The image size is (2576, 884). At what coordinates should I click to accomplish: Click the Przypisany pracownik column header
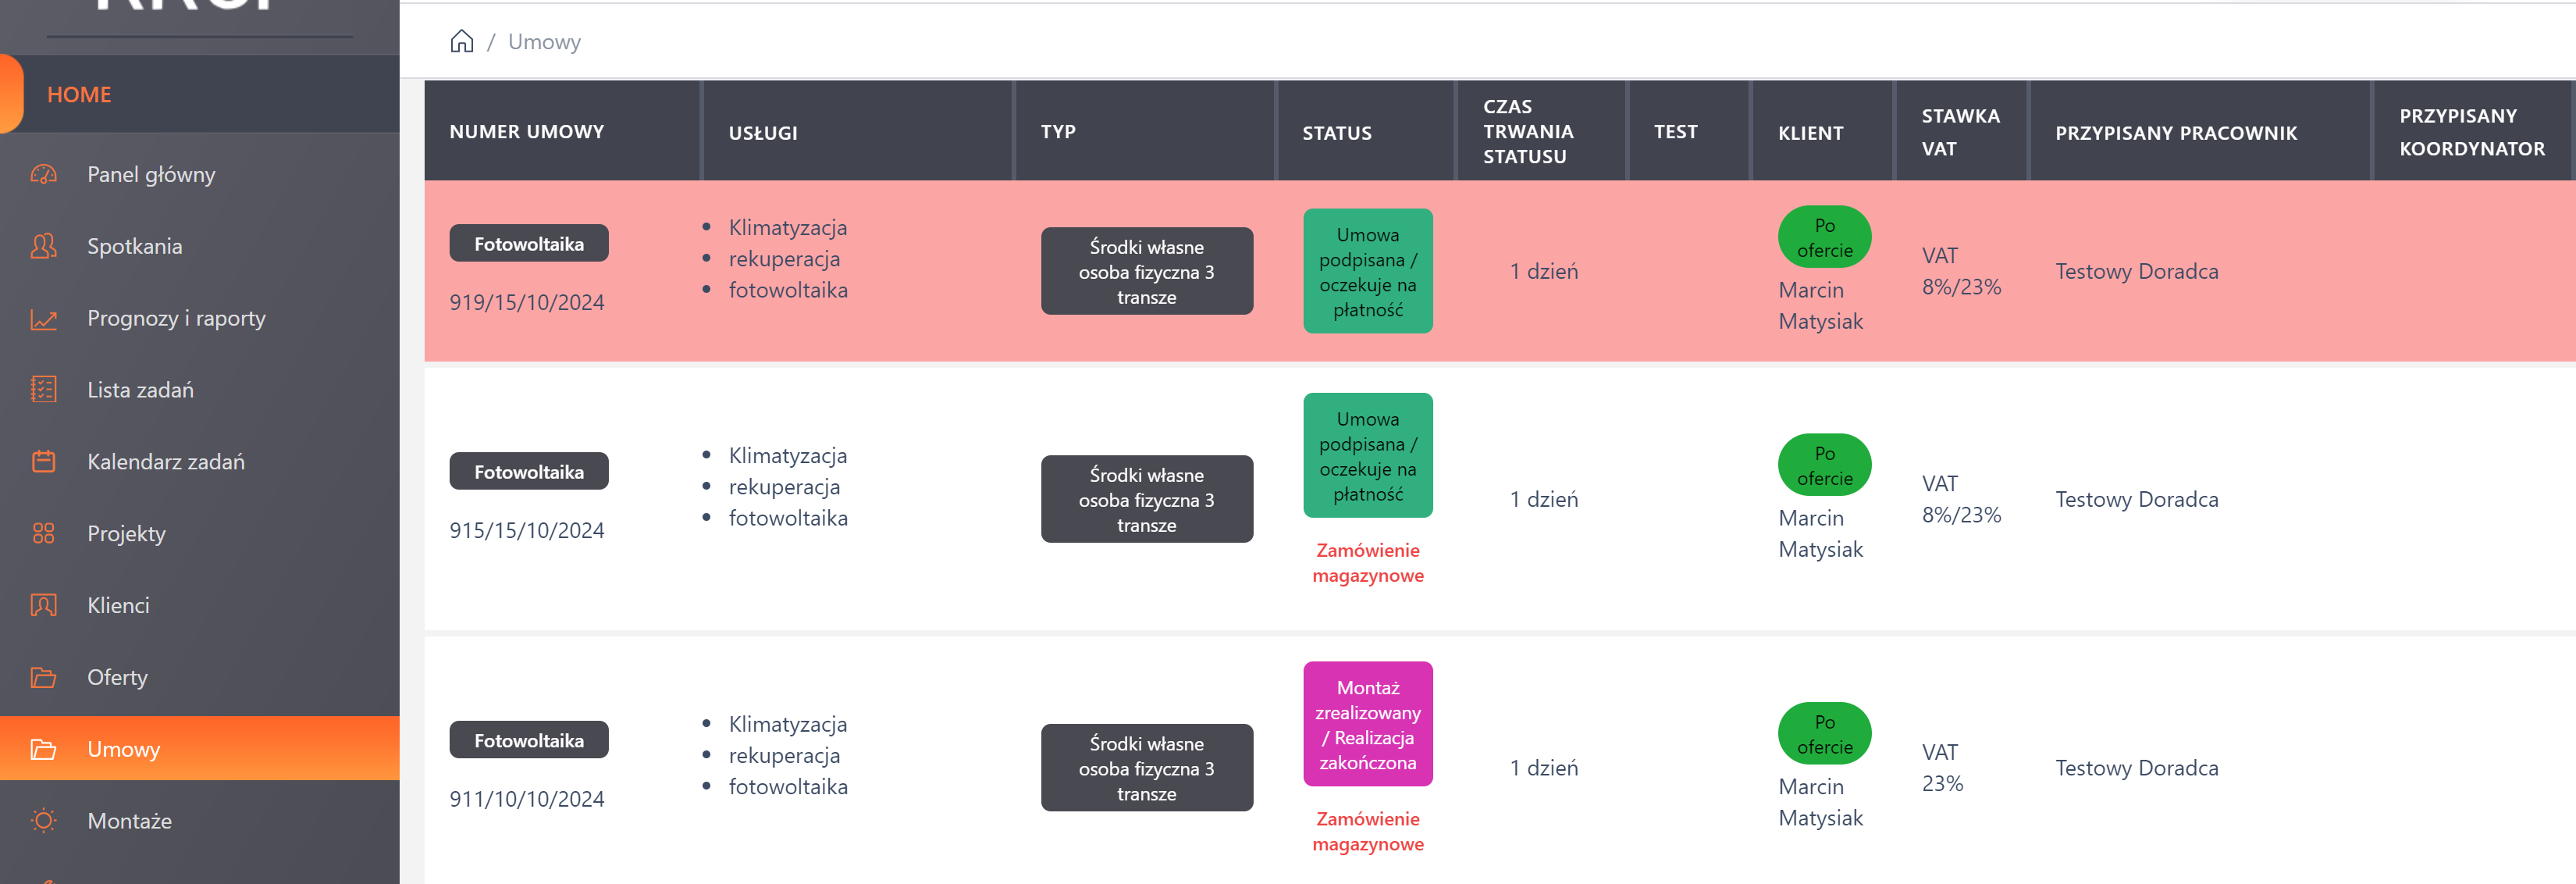2175,133
